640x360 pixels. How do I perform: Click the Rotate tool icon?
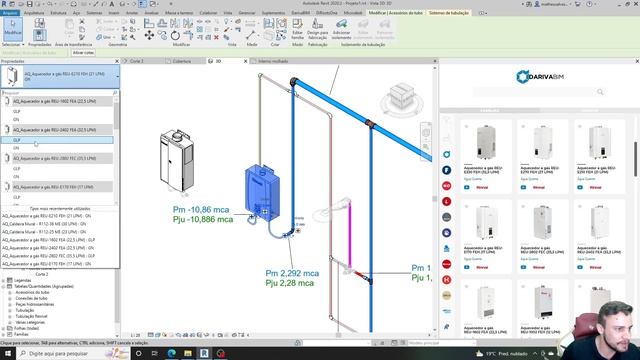[x=175, y=36]
